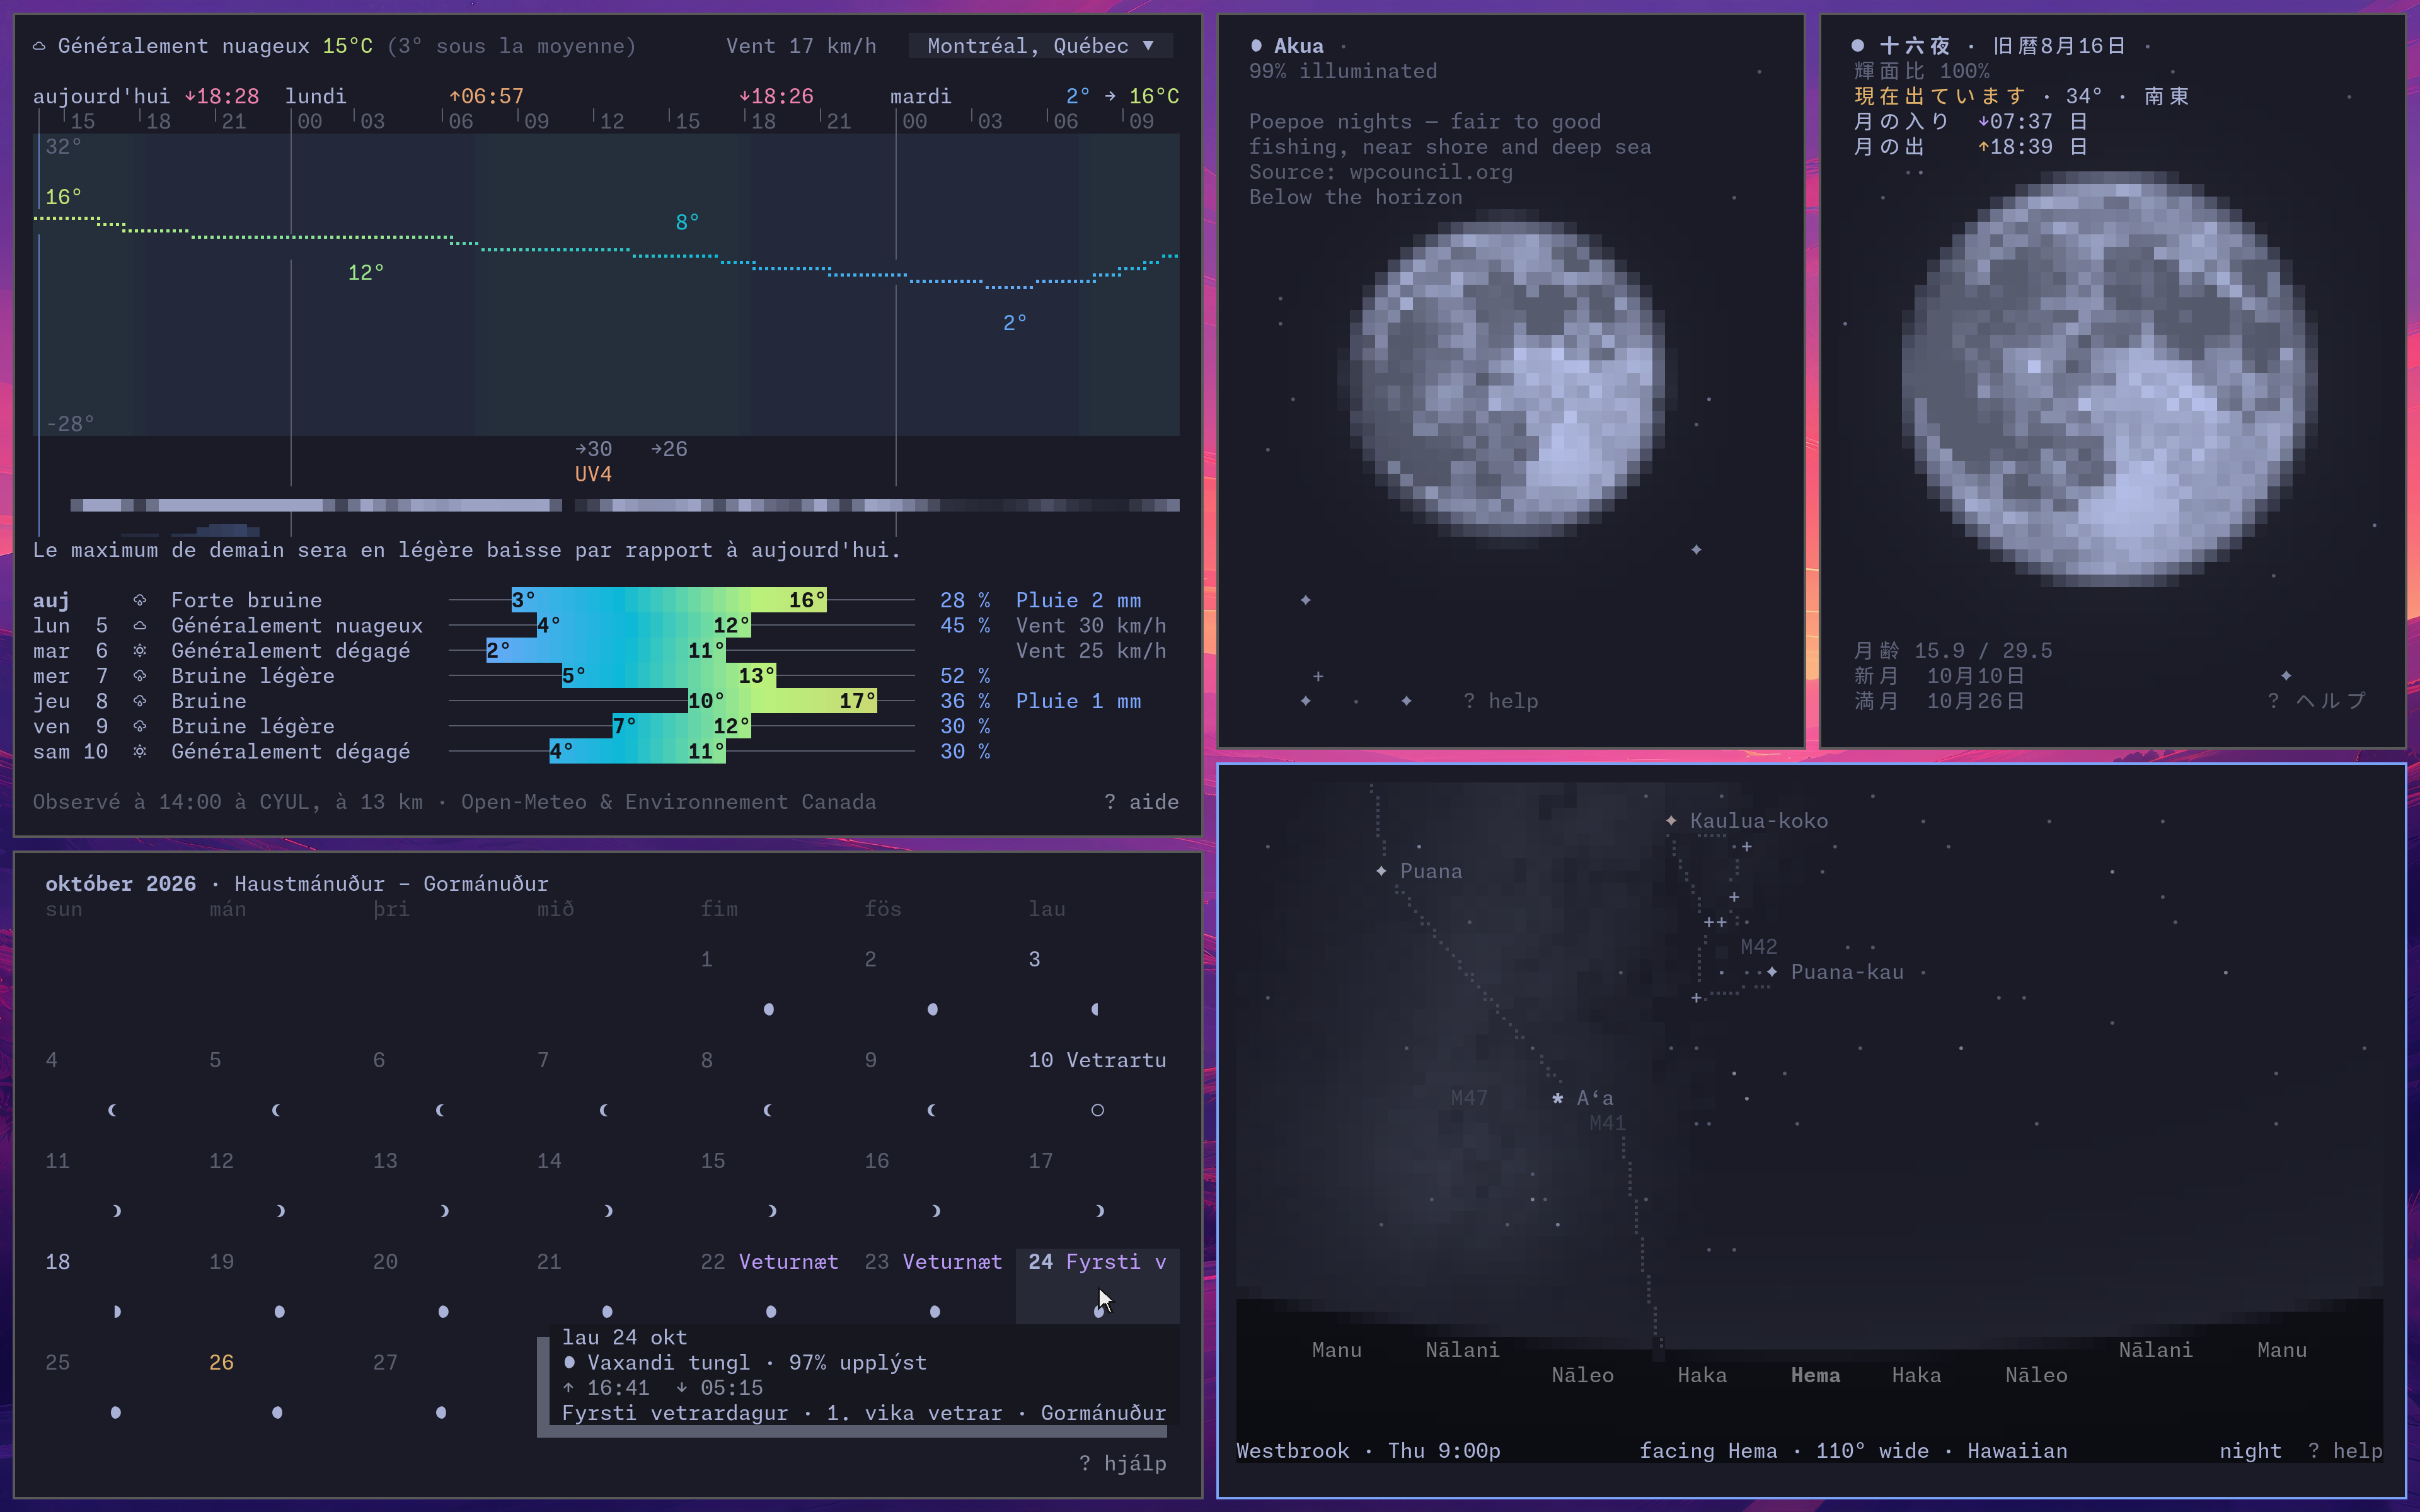This screenshot has width=2420, height=1512.
Task: Click the sunset time 18:28 for today
Action: coord(221,96)
